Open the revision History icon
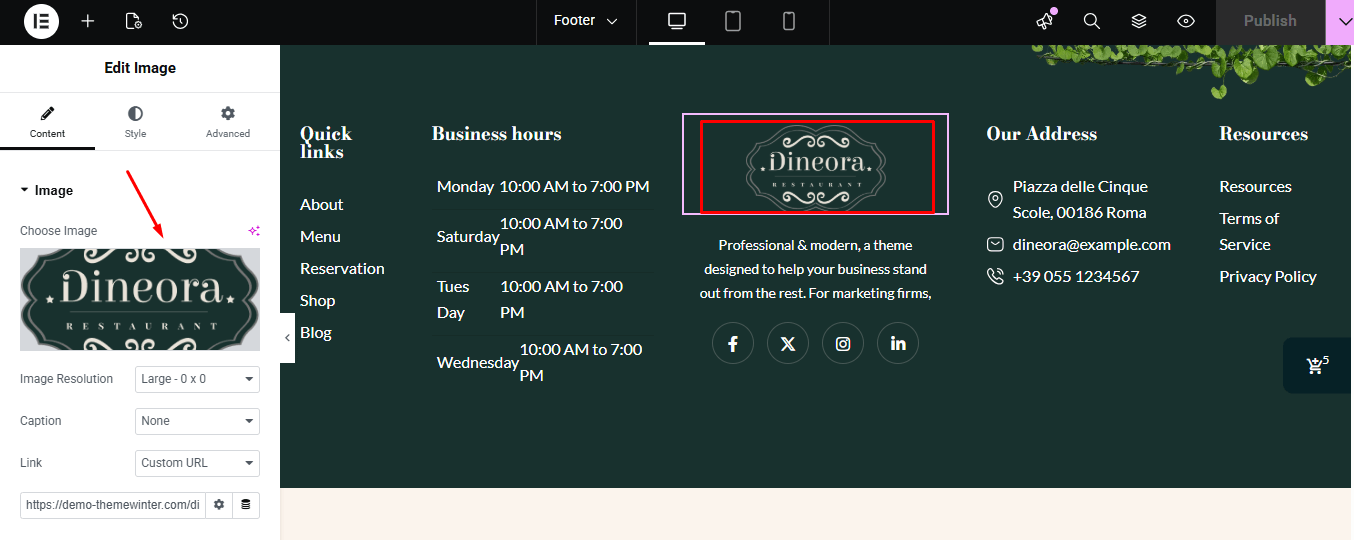 (180, 21)
